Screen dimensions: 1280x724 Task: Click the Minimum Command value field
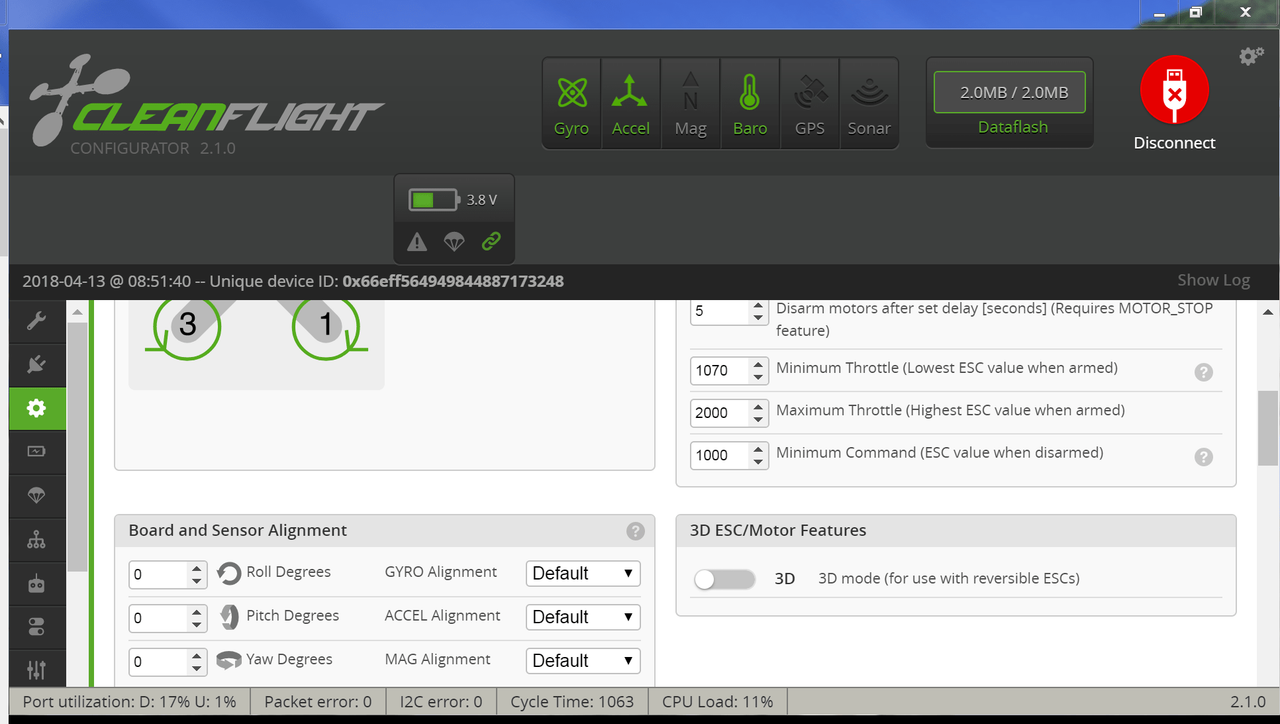pyautogui.click(x=729, y=455)
